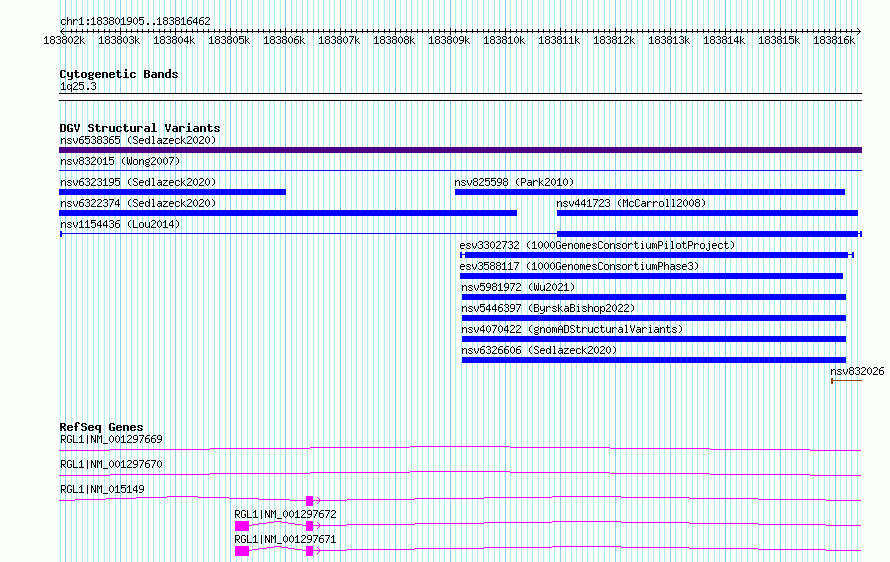This screenshot has height=562, width=890.
Task: Click the 183816k ruler tick label
Action: tap(834, 40)
